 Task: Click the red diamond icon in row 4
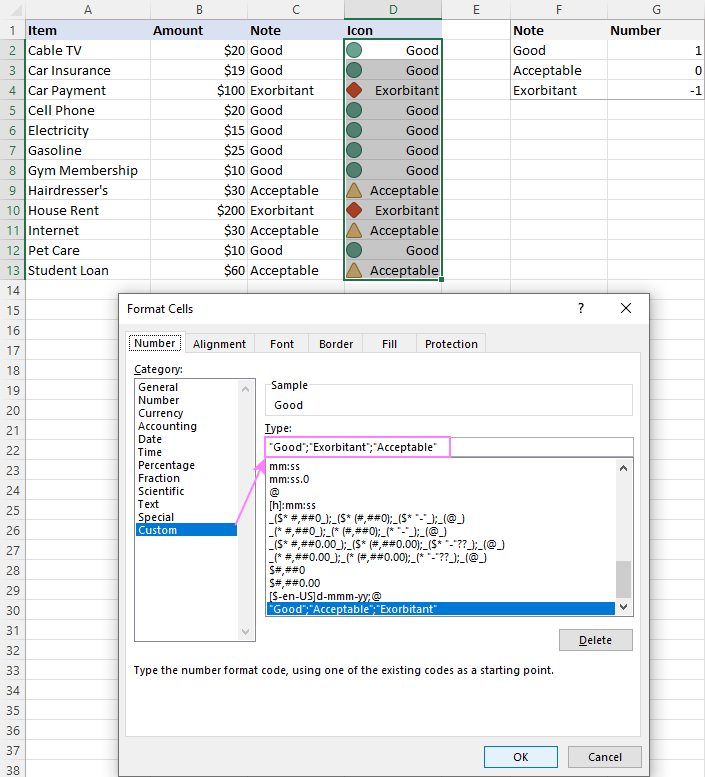pyautogui.click(x=354, y=90)
